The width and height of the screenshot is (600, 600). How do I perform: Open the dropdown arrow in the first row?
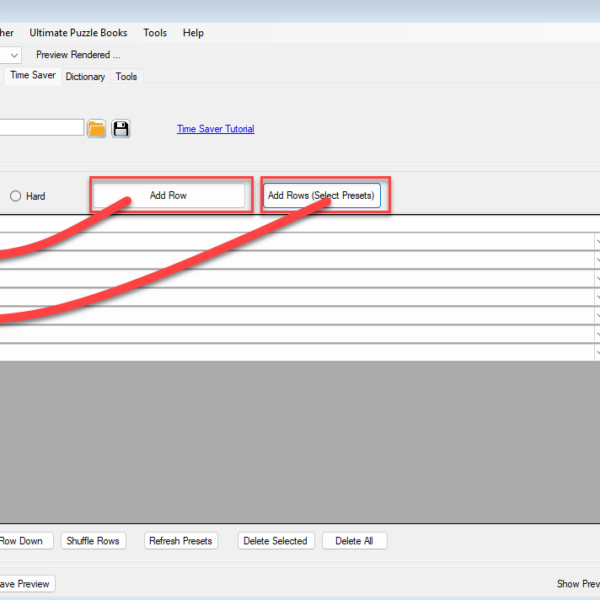coord(597,241)
